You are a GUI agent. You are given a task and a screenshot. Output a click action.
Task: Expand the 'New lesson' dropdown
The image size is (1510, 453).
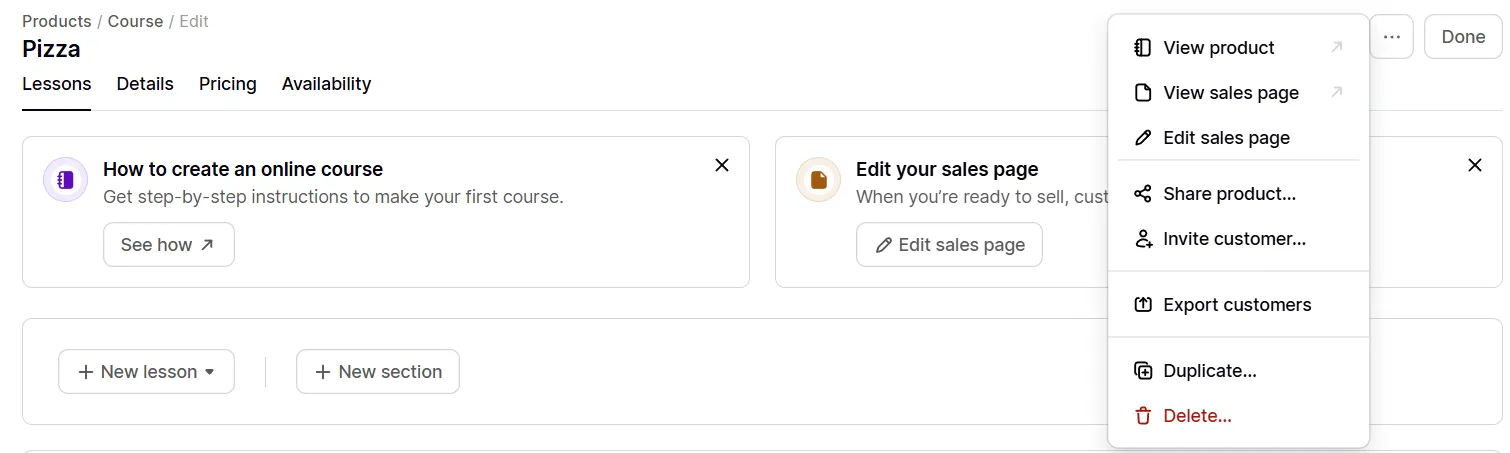(146, 372)
